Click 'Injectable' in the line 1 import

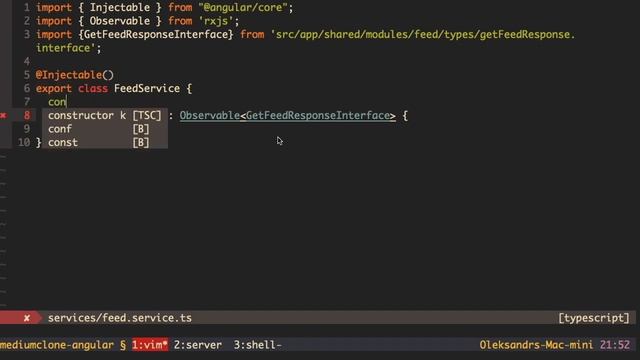(x=120, y=8)
